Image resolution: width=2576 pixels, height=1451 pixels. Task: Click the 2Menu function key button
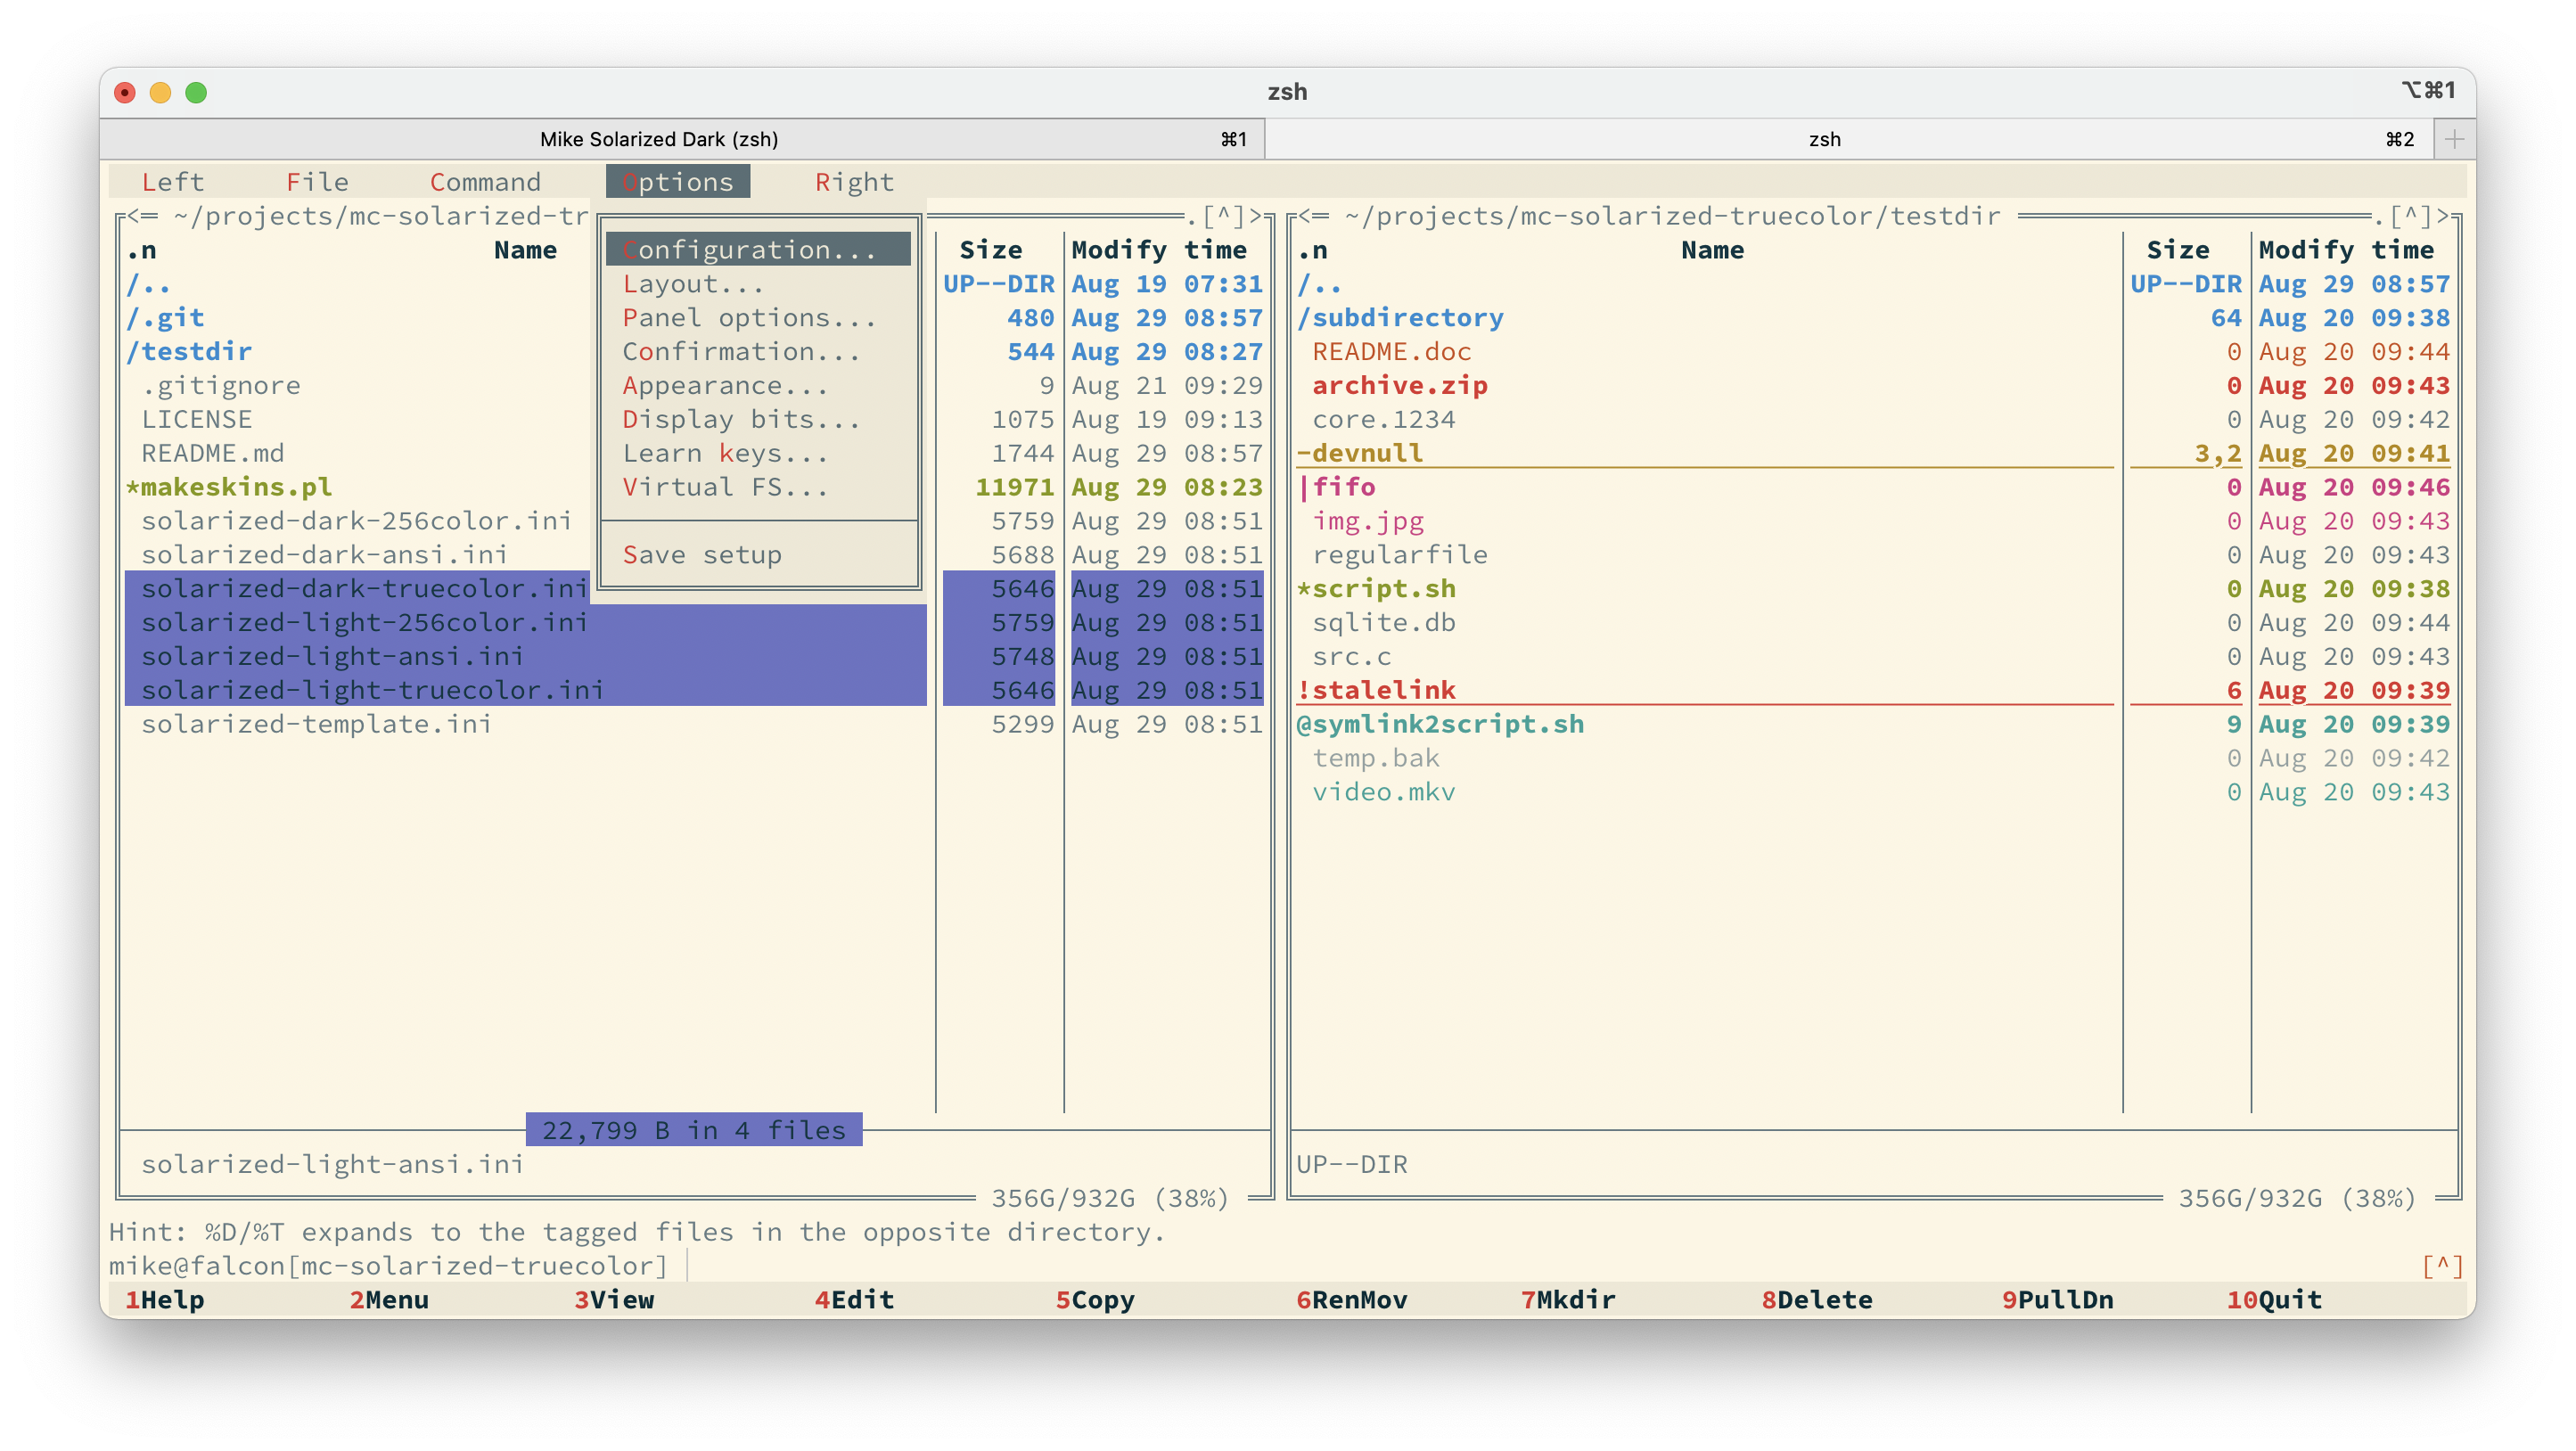coord(389,1300)
